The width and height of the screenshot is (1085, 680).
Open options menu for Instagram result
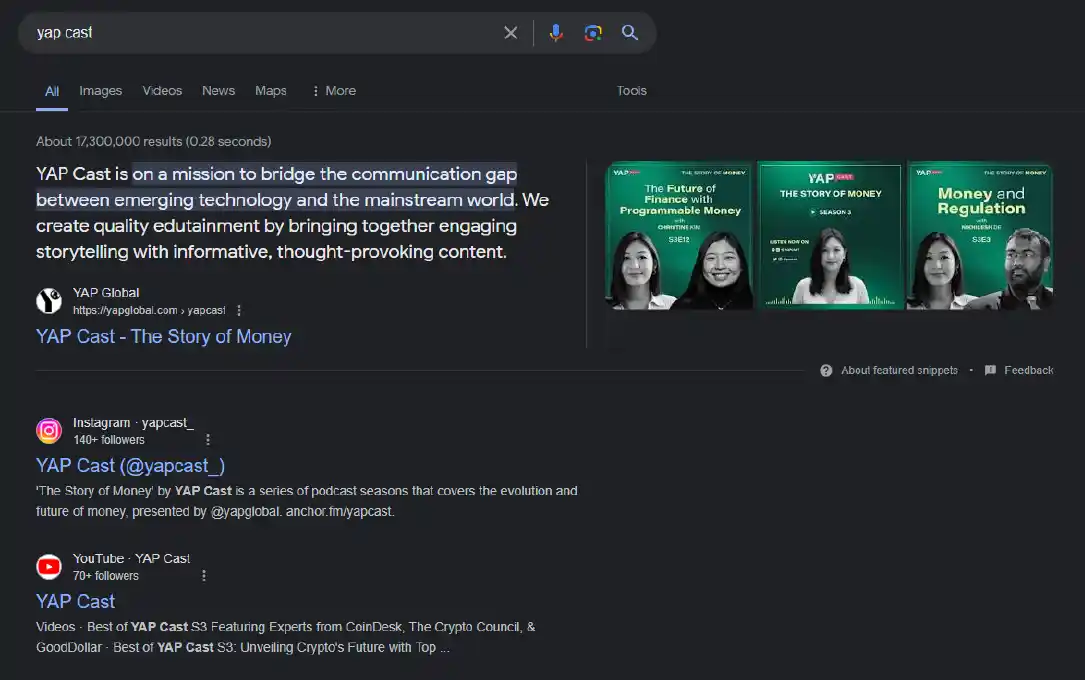(x=208, y=440)
